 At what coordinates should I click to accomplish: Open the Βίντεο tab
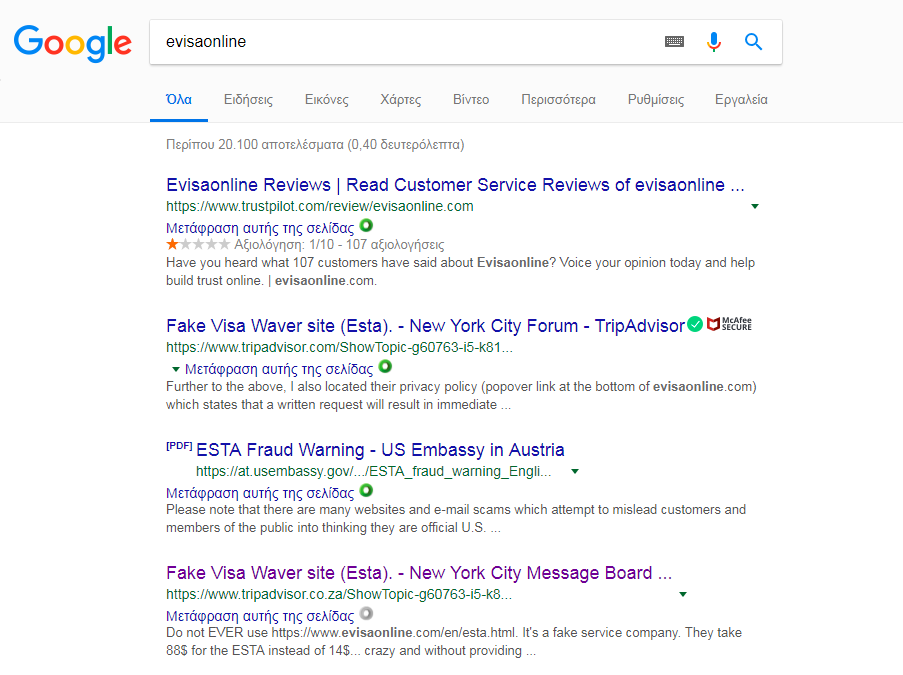click(x=471, y=100)
